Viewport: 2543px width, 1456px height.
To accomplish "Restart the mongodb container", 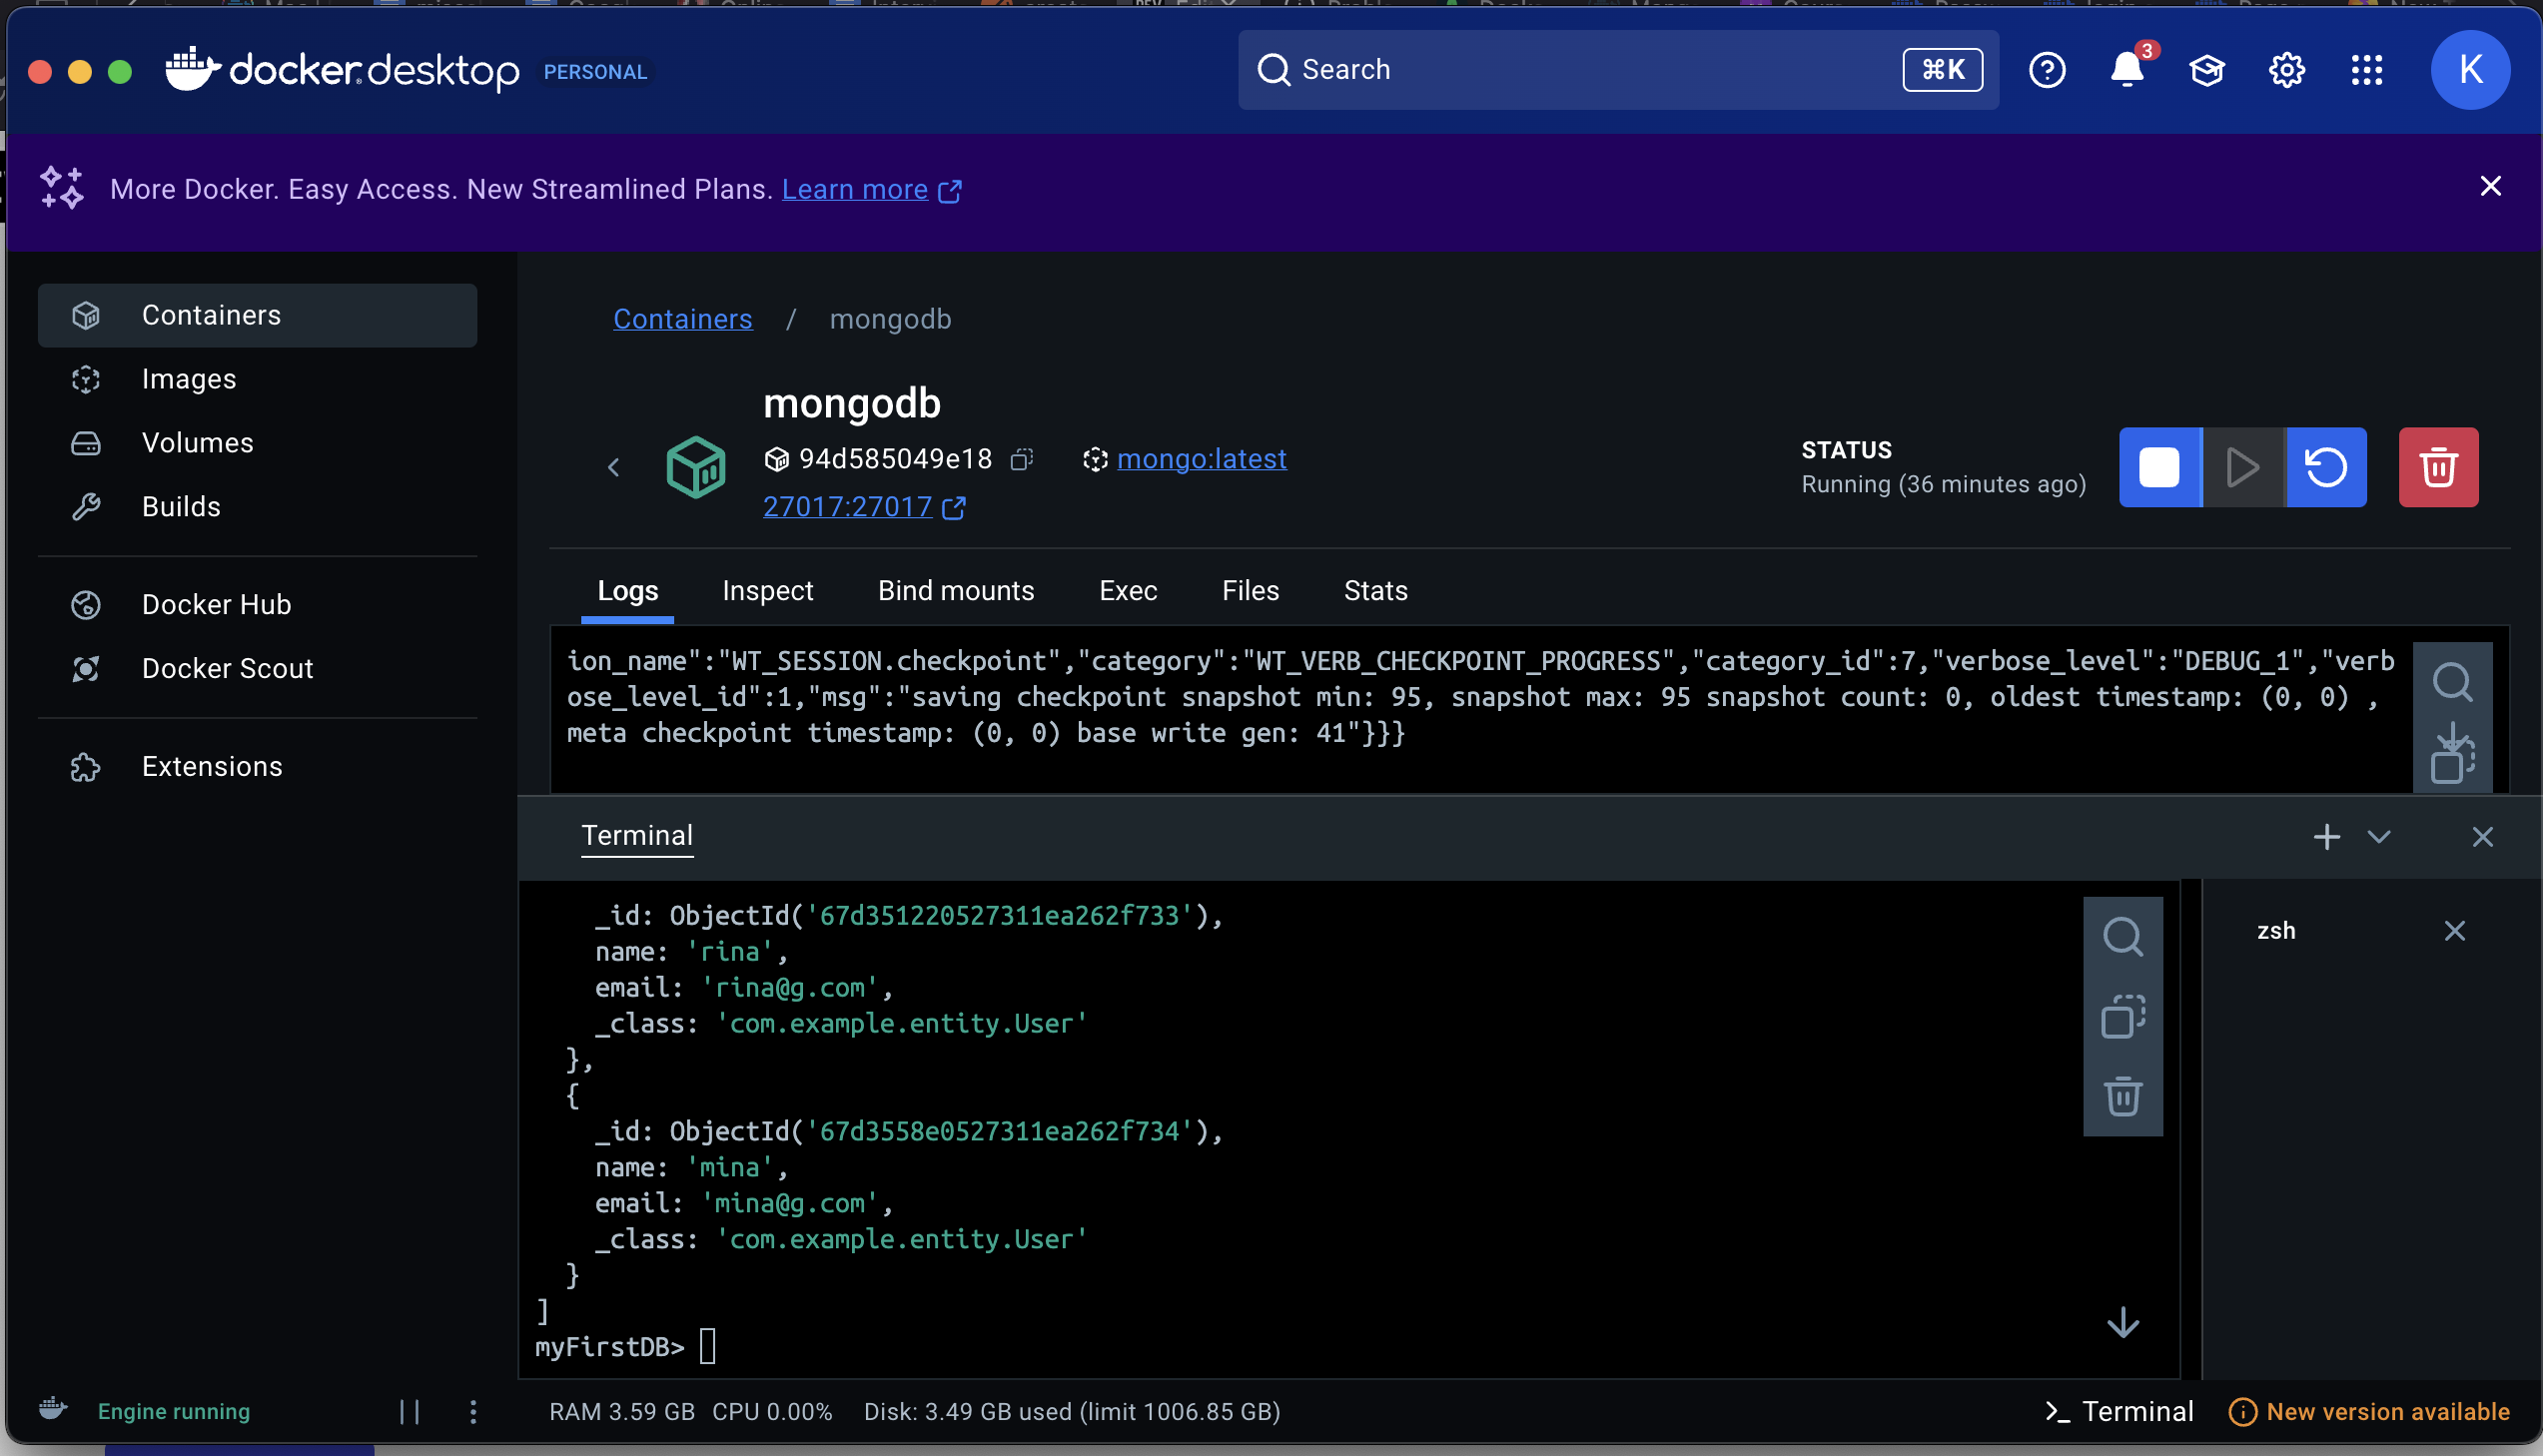I will tap(2326, 467).
